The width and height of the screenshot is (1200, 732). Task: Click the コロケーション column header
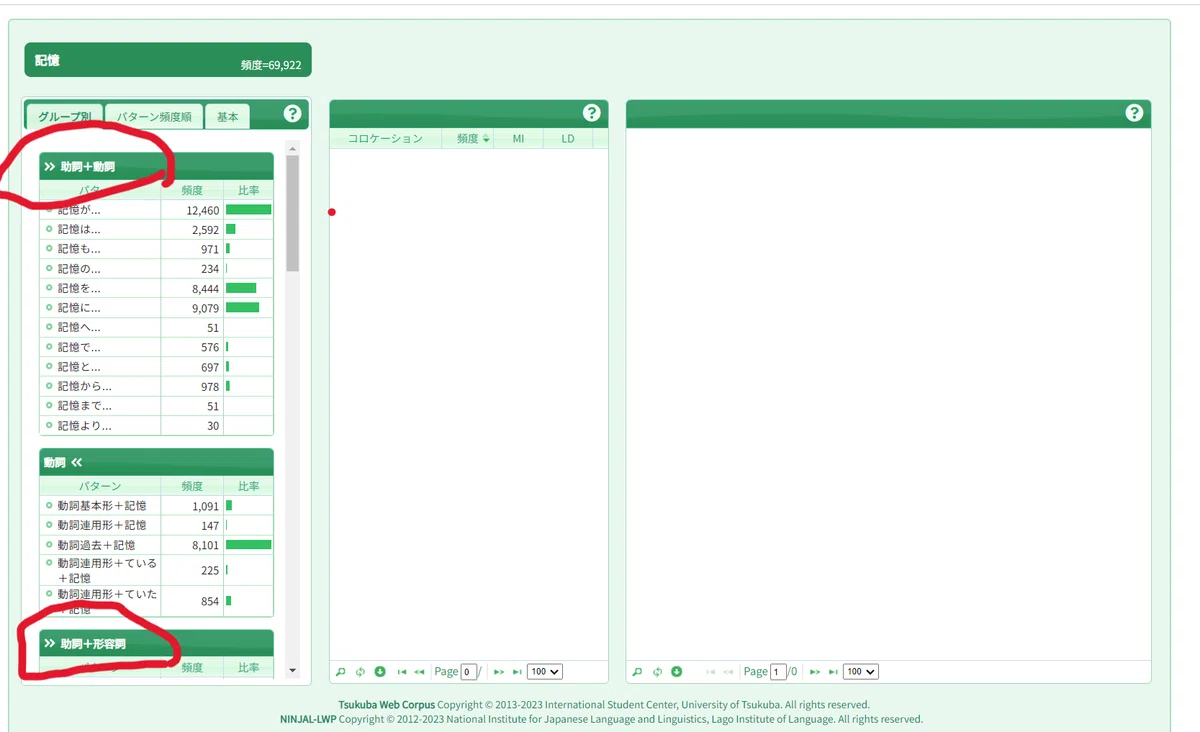pyautogui.click(x=386, y=139)
